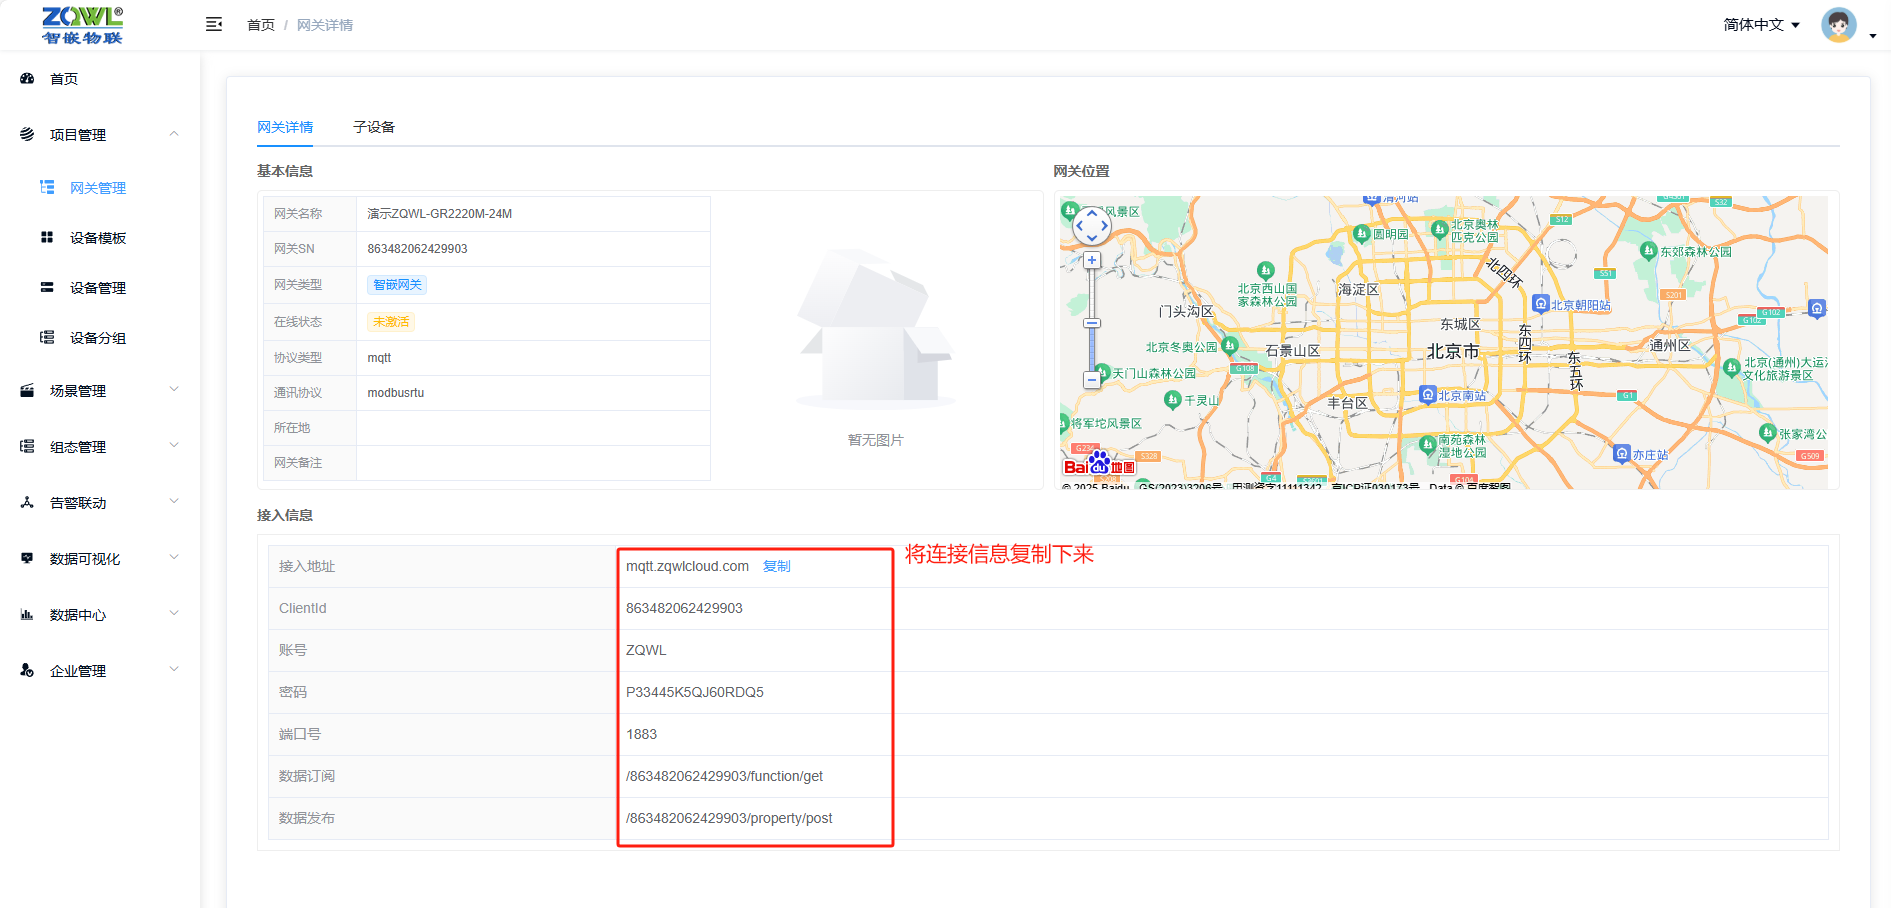The width and height of the screenshot is (1891, 908).
Task: Click the map zoom slider handle
Action: 1092,323
